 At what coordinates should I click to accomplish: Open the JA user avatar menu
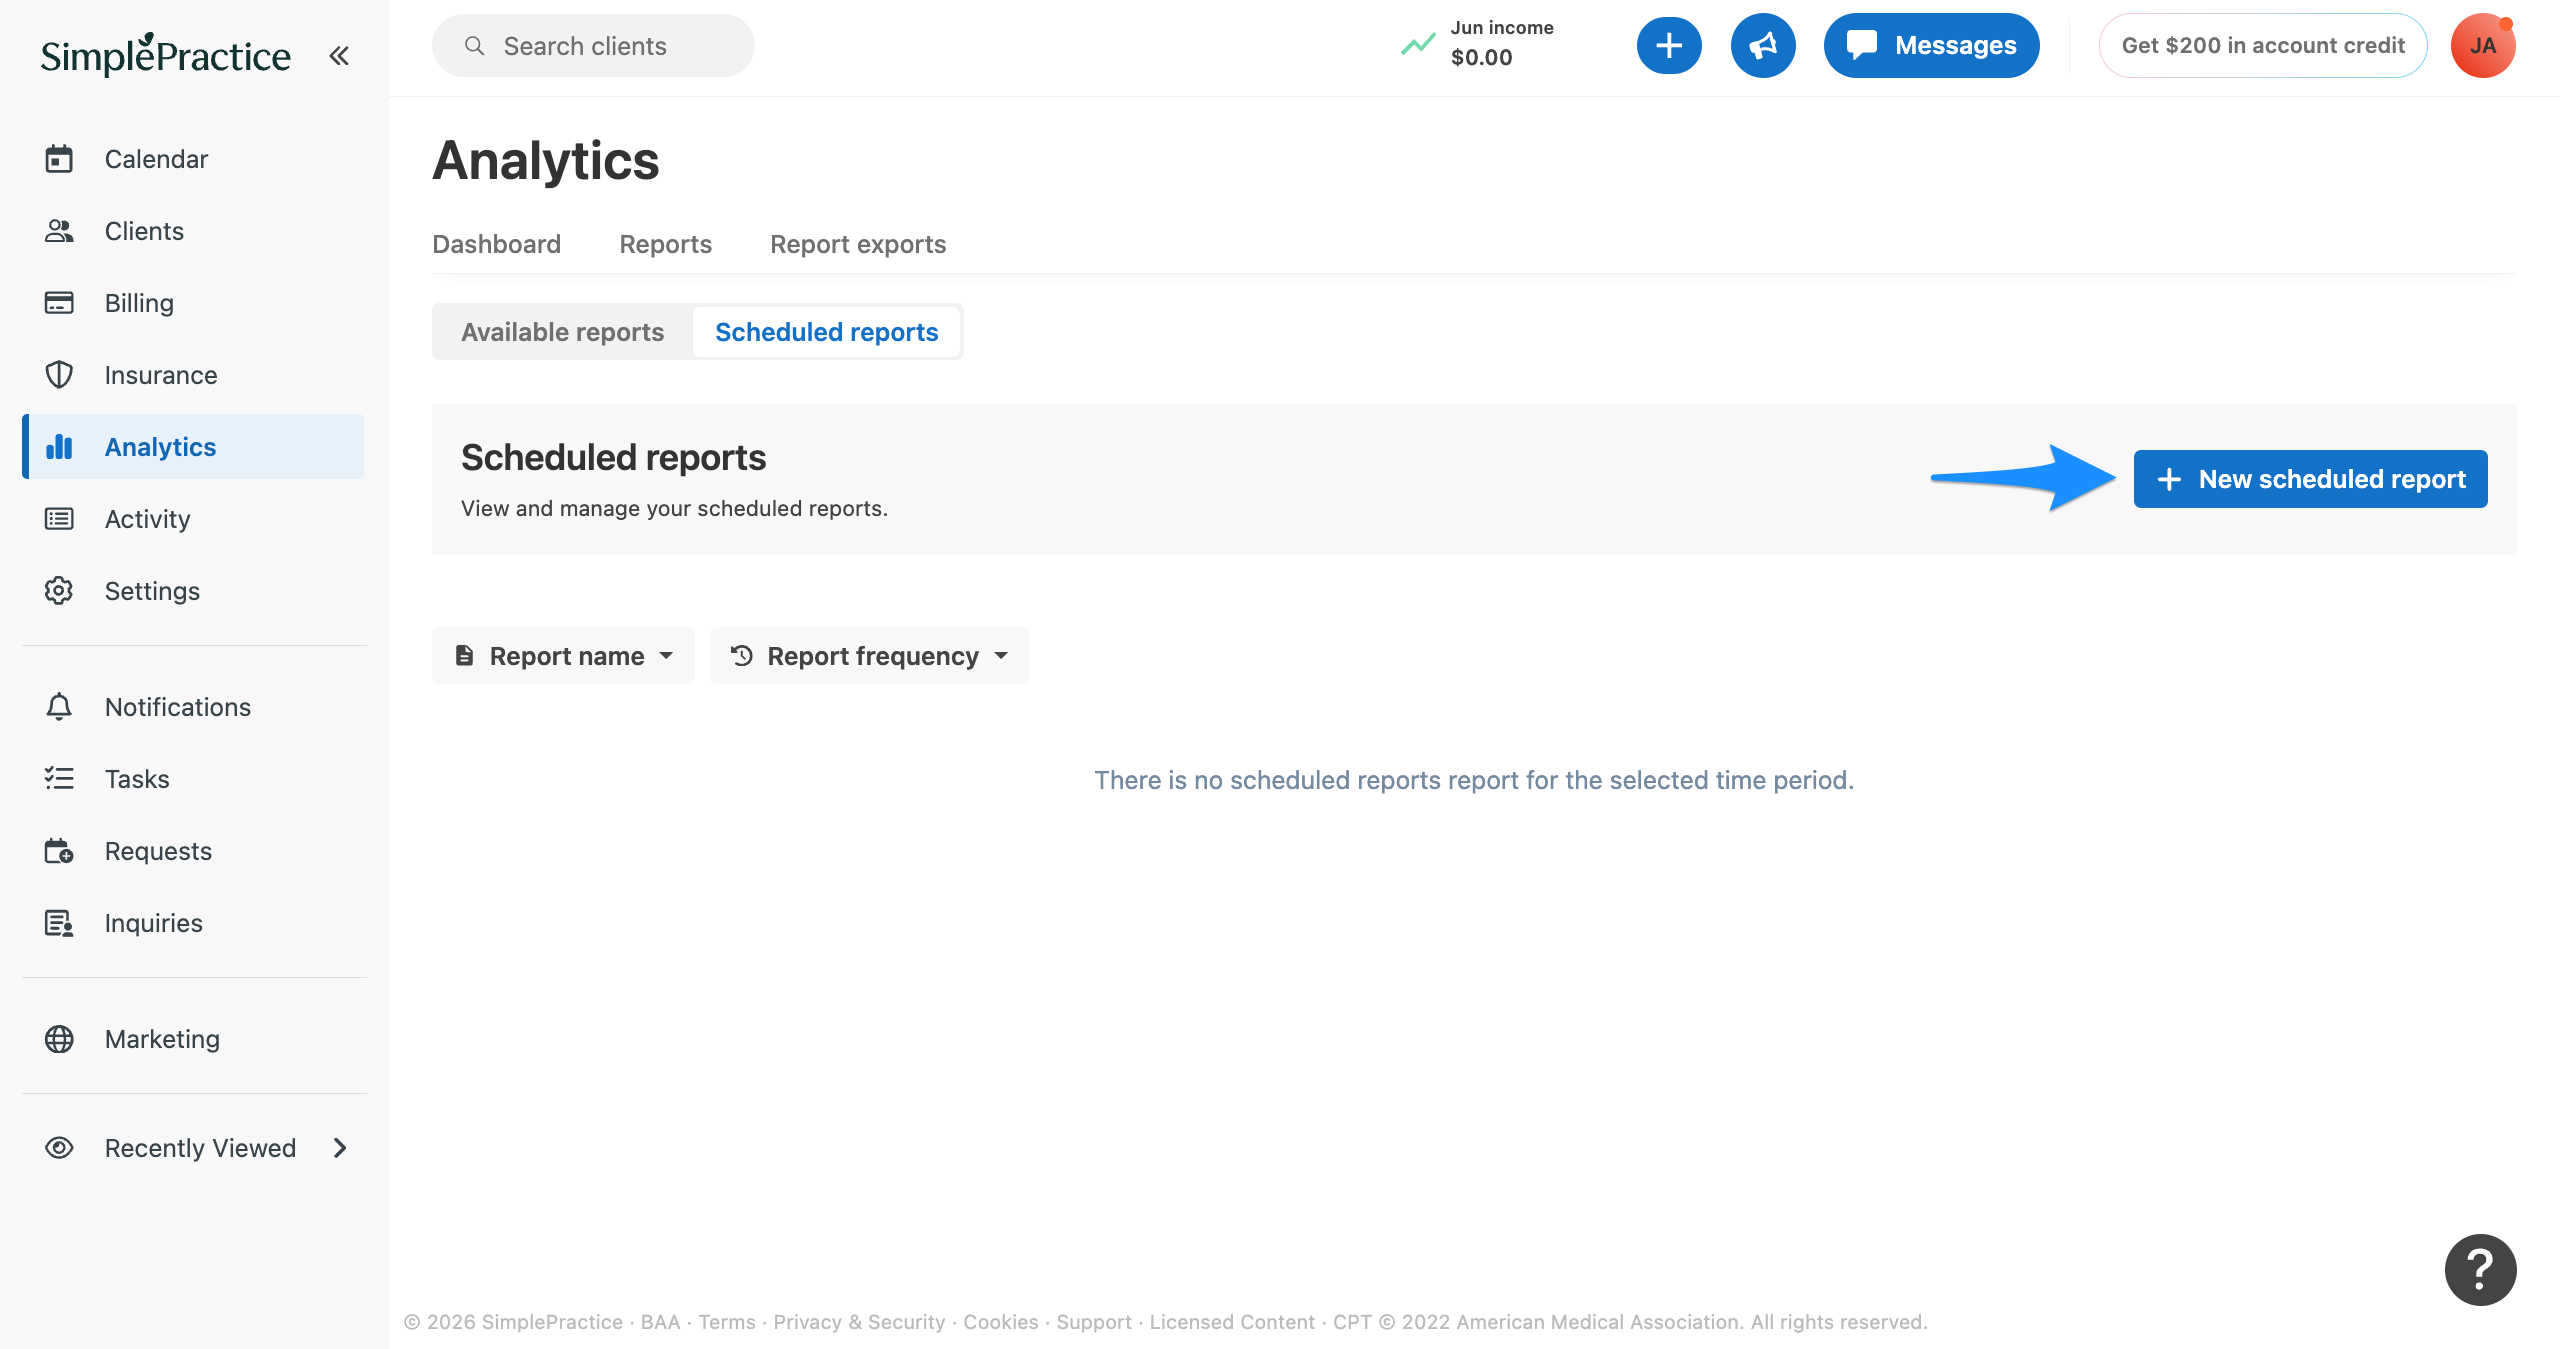[2483, 46]
